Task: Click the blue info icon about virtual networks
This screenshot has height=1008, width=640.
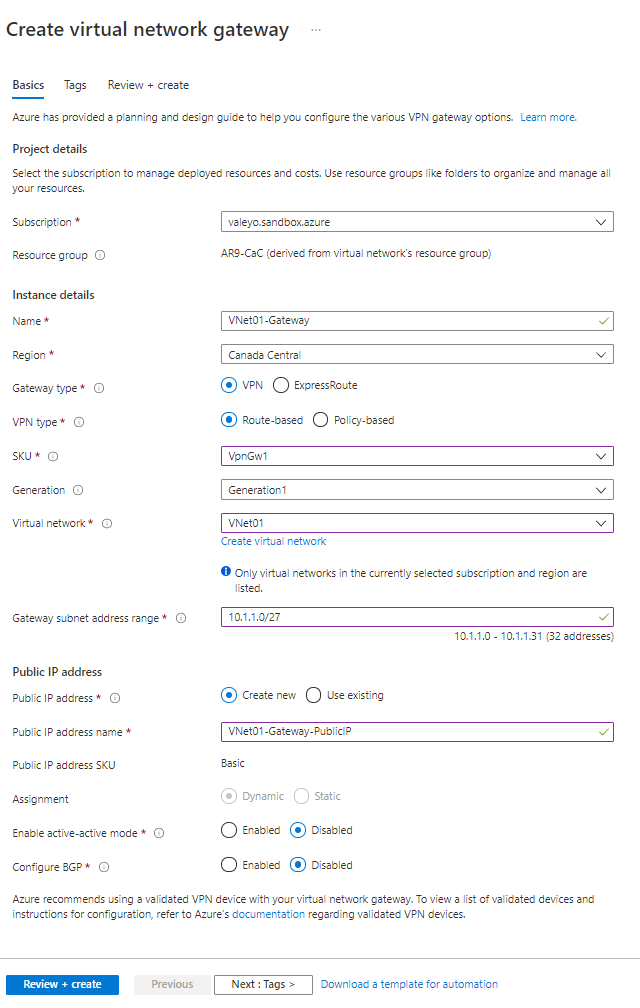Action: pyautogui.click(x=226, y=571)
